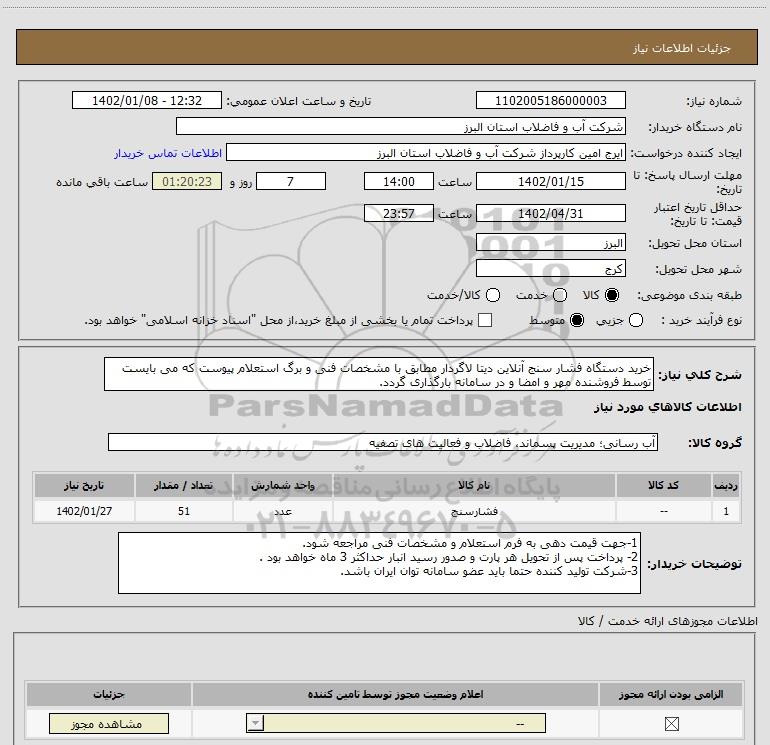Click the validity time field 23:57
The height and width of the screenshot is (745, 770).
(399, 213)
